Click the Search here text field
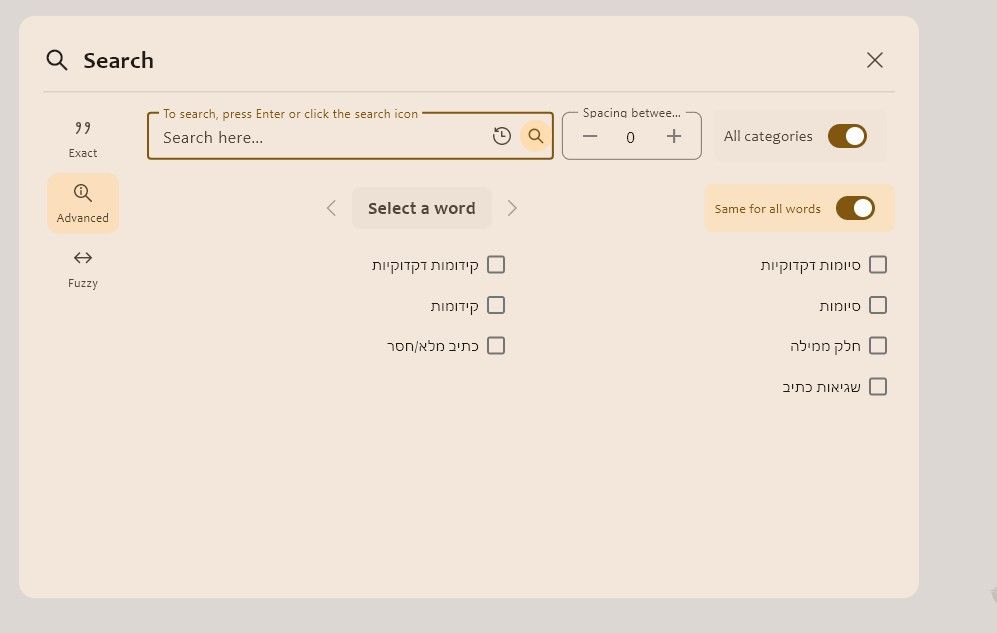997x633 pixels. [x=321, y=137]
